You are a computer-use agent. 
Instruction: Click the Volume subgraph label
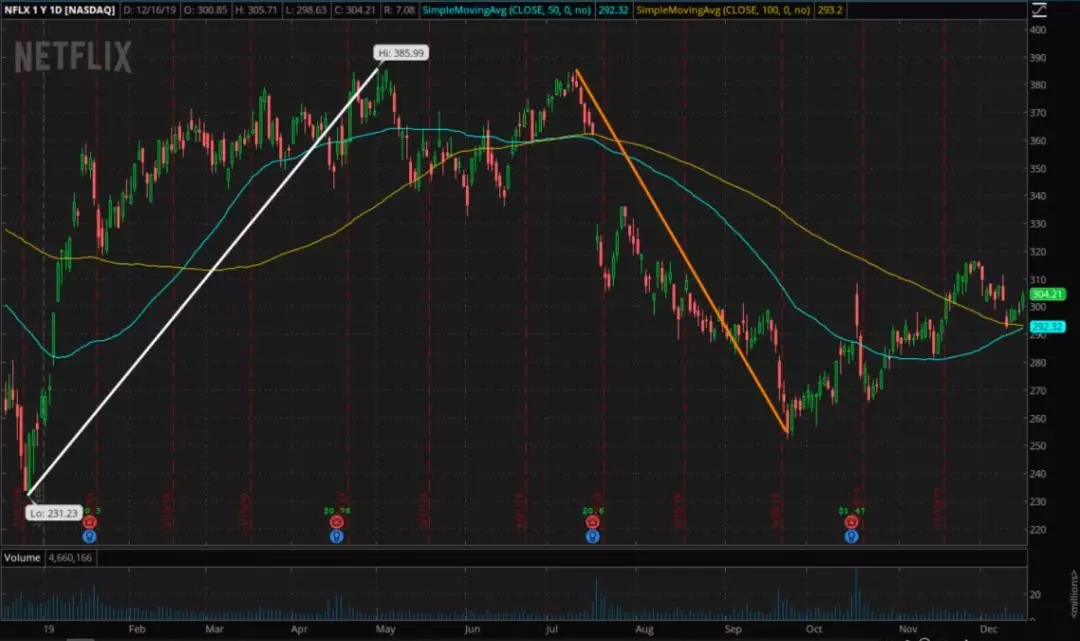point(20,557)
